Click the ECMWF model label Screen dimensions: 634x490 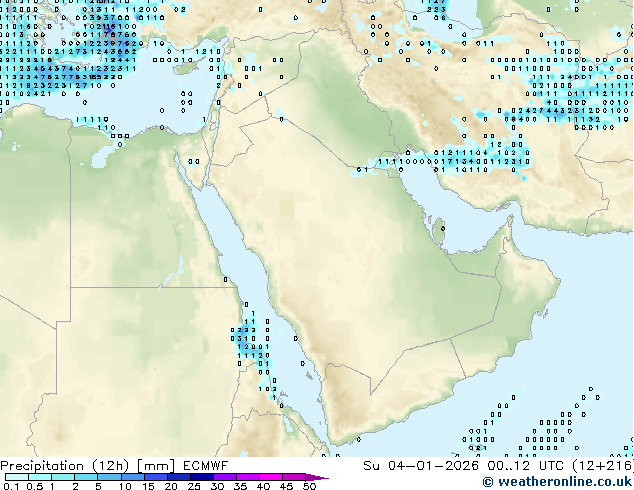point(205,466)
